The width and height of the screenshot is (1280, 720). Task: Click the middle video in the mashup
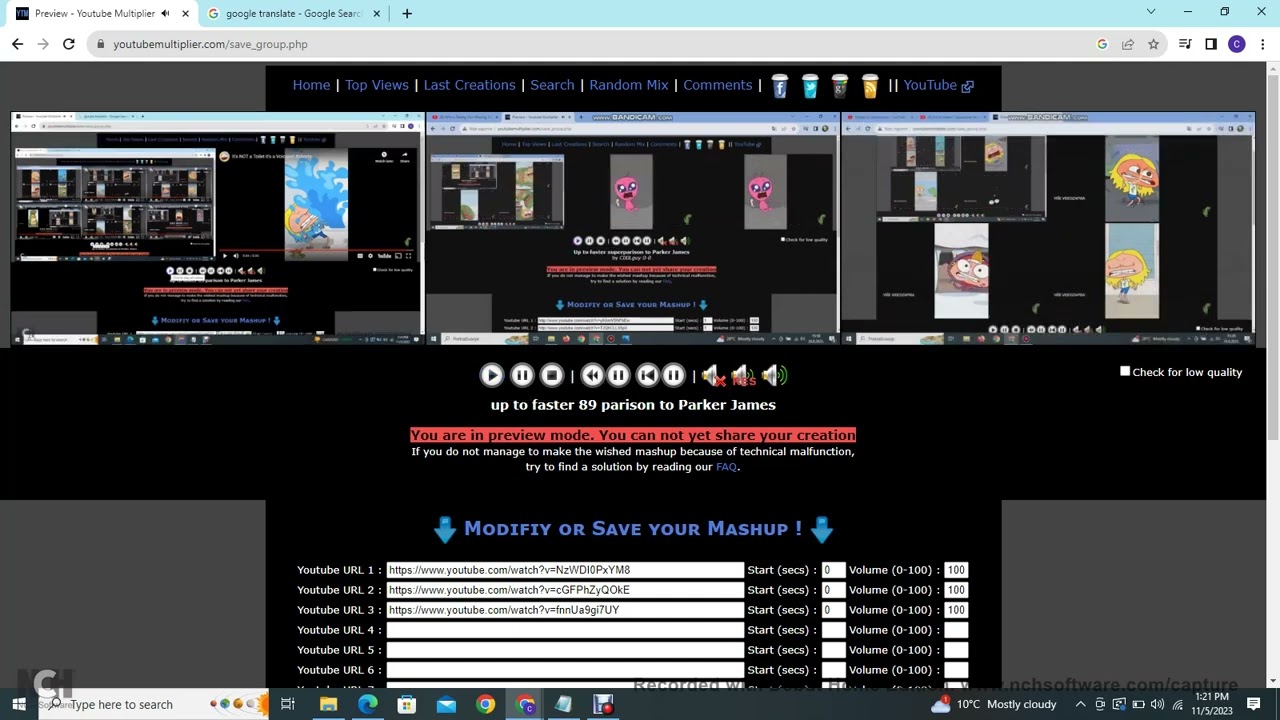[x=632, y=229]
